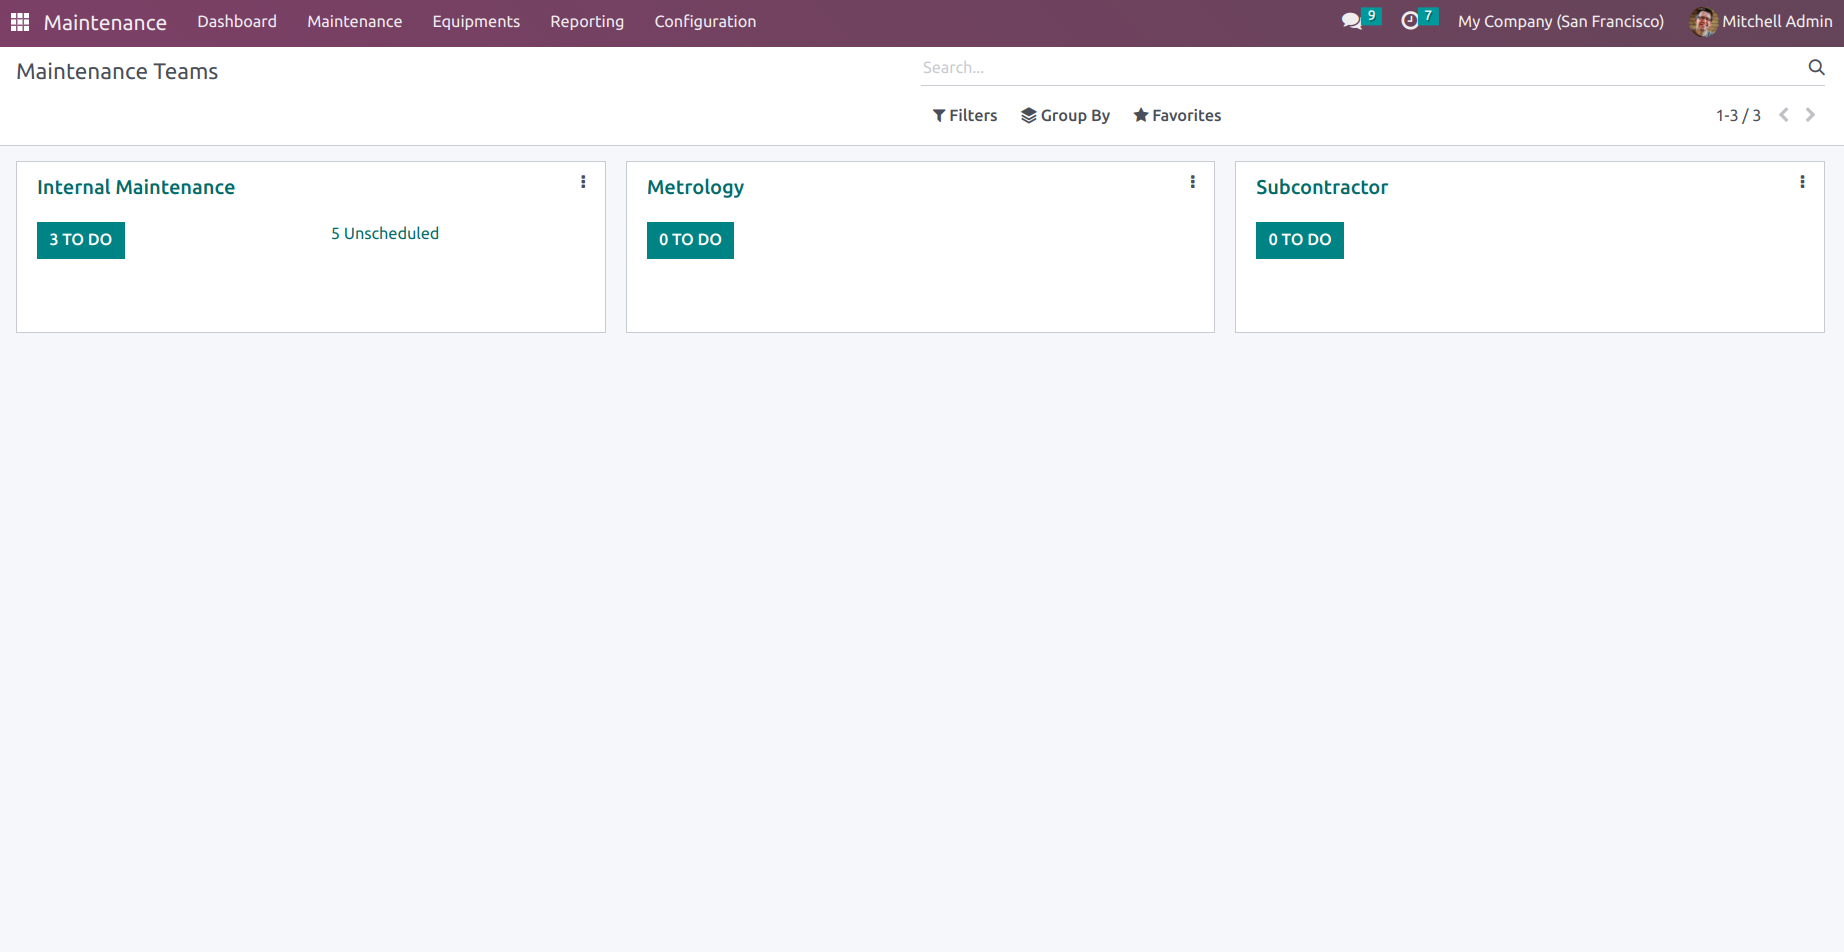The height and width of the screenshot is (952, 1844).
Task: Switch to the Dashboard menu
Action: point(236,20)
